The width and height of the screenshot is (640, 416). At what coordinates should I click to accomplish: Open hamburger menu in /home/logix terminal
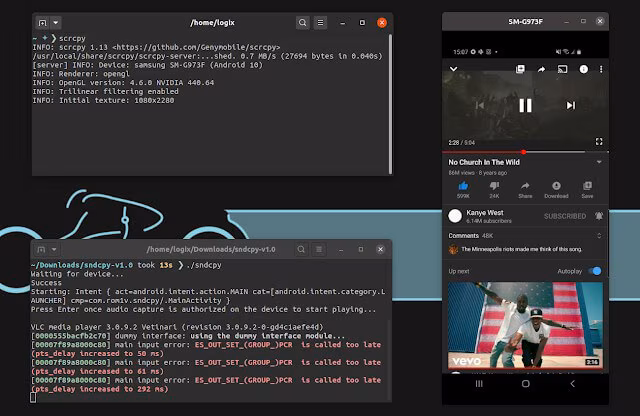tap(320, 23)
